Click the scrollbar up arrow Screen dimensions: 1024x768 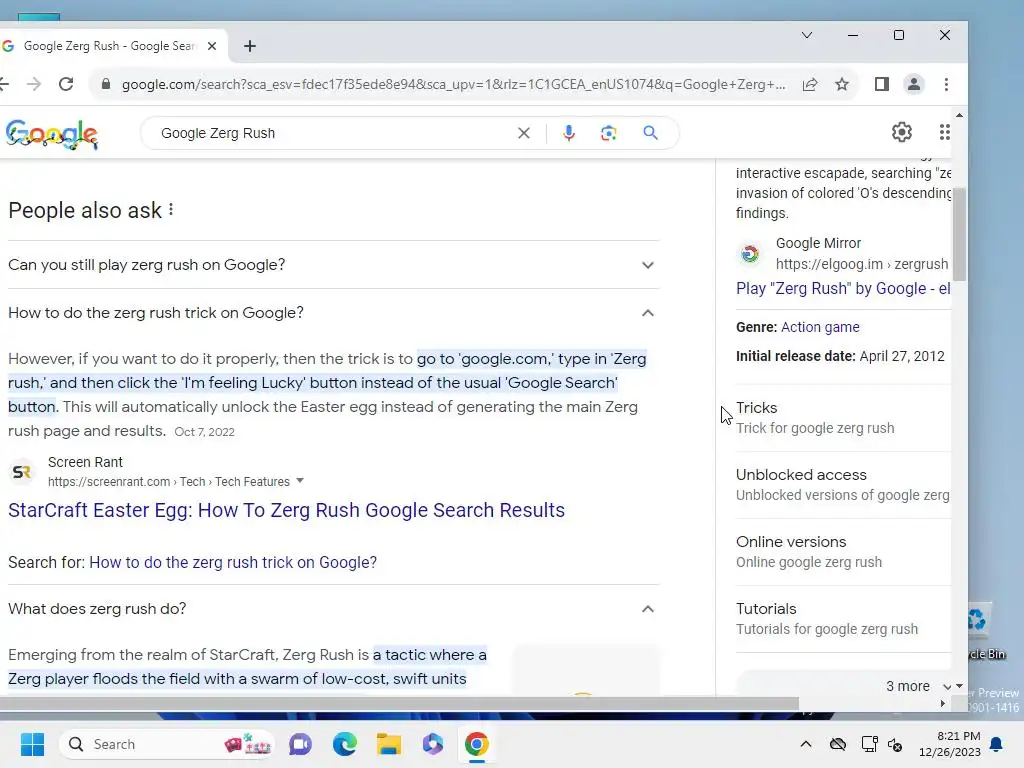(959, 115)
